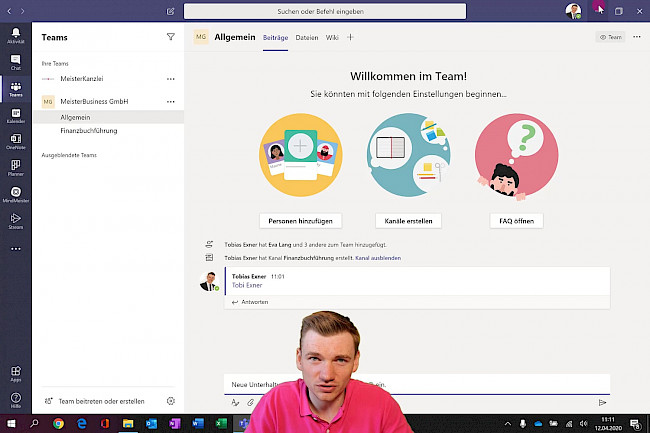Image resolution: width=650 pixels, height=433 pixels.
Task: Click Personen hinzufügen button
Action: coord(301,220)
